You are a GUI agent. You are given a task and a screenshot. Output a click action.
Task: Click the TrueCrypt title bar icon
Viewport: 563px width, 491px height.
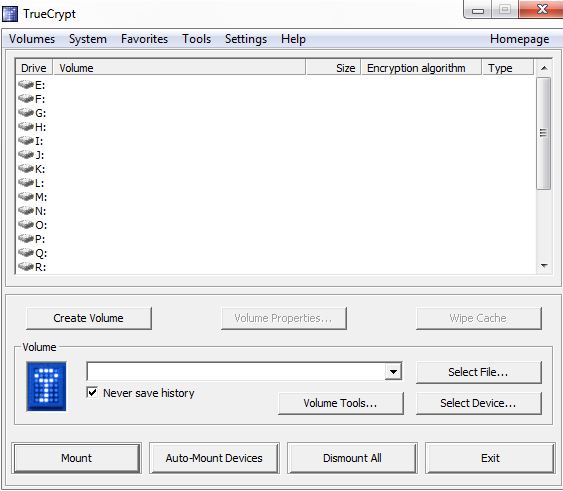10,14
